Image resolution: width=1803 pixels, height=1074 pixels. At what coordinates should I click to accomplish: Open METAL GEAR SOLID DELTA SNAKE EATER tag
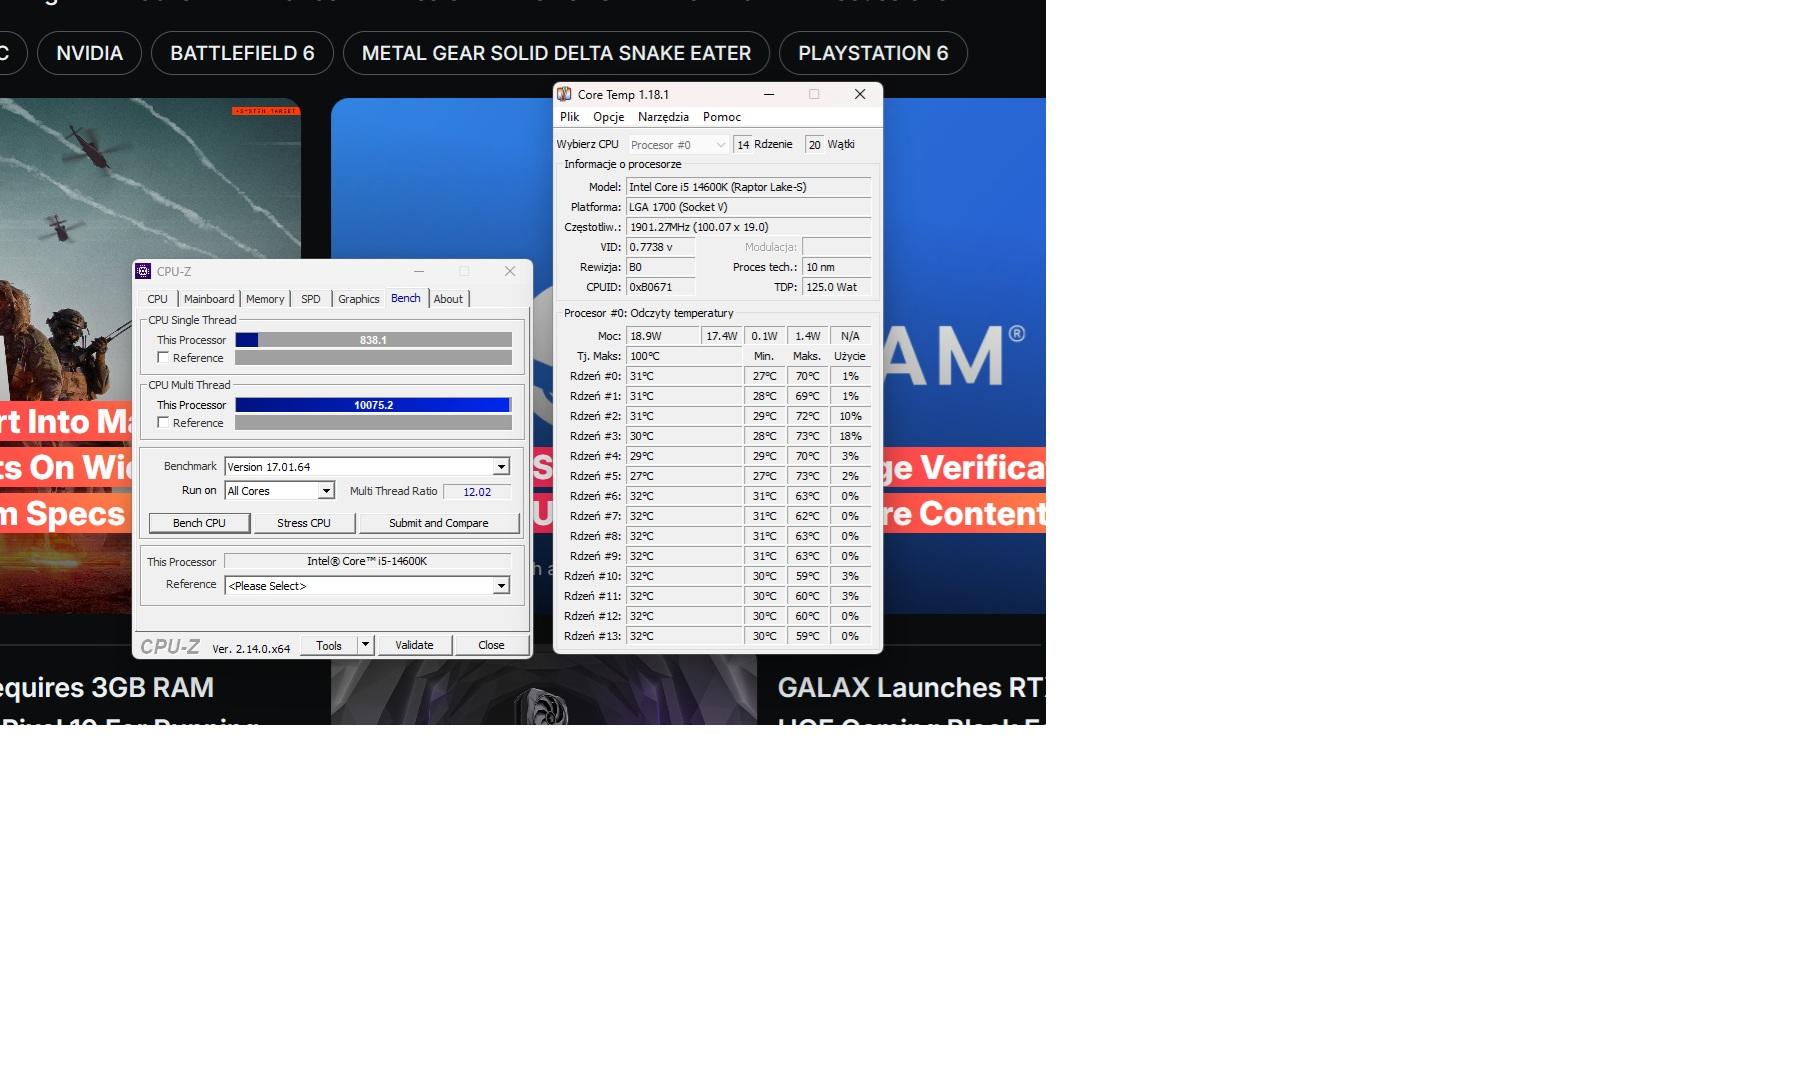point(556,53)
